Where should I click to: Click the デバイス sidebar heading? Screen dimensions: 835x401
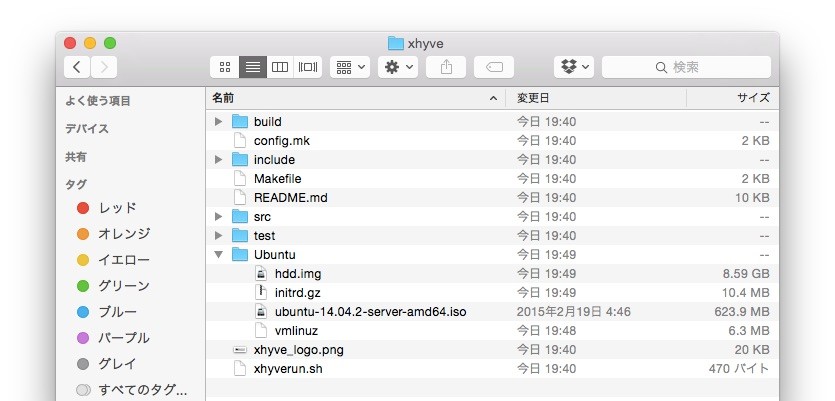[x=87, y=129]
